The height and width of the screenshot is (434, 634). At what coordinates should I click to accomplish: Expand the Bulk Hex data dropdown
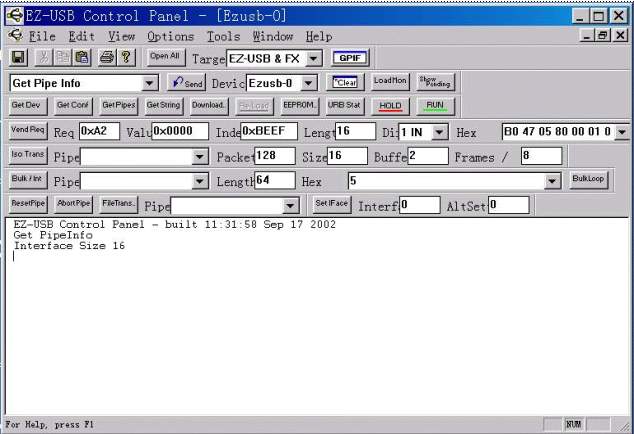pyautogui.click(x=553, y=182)
